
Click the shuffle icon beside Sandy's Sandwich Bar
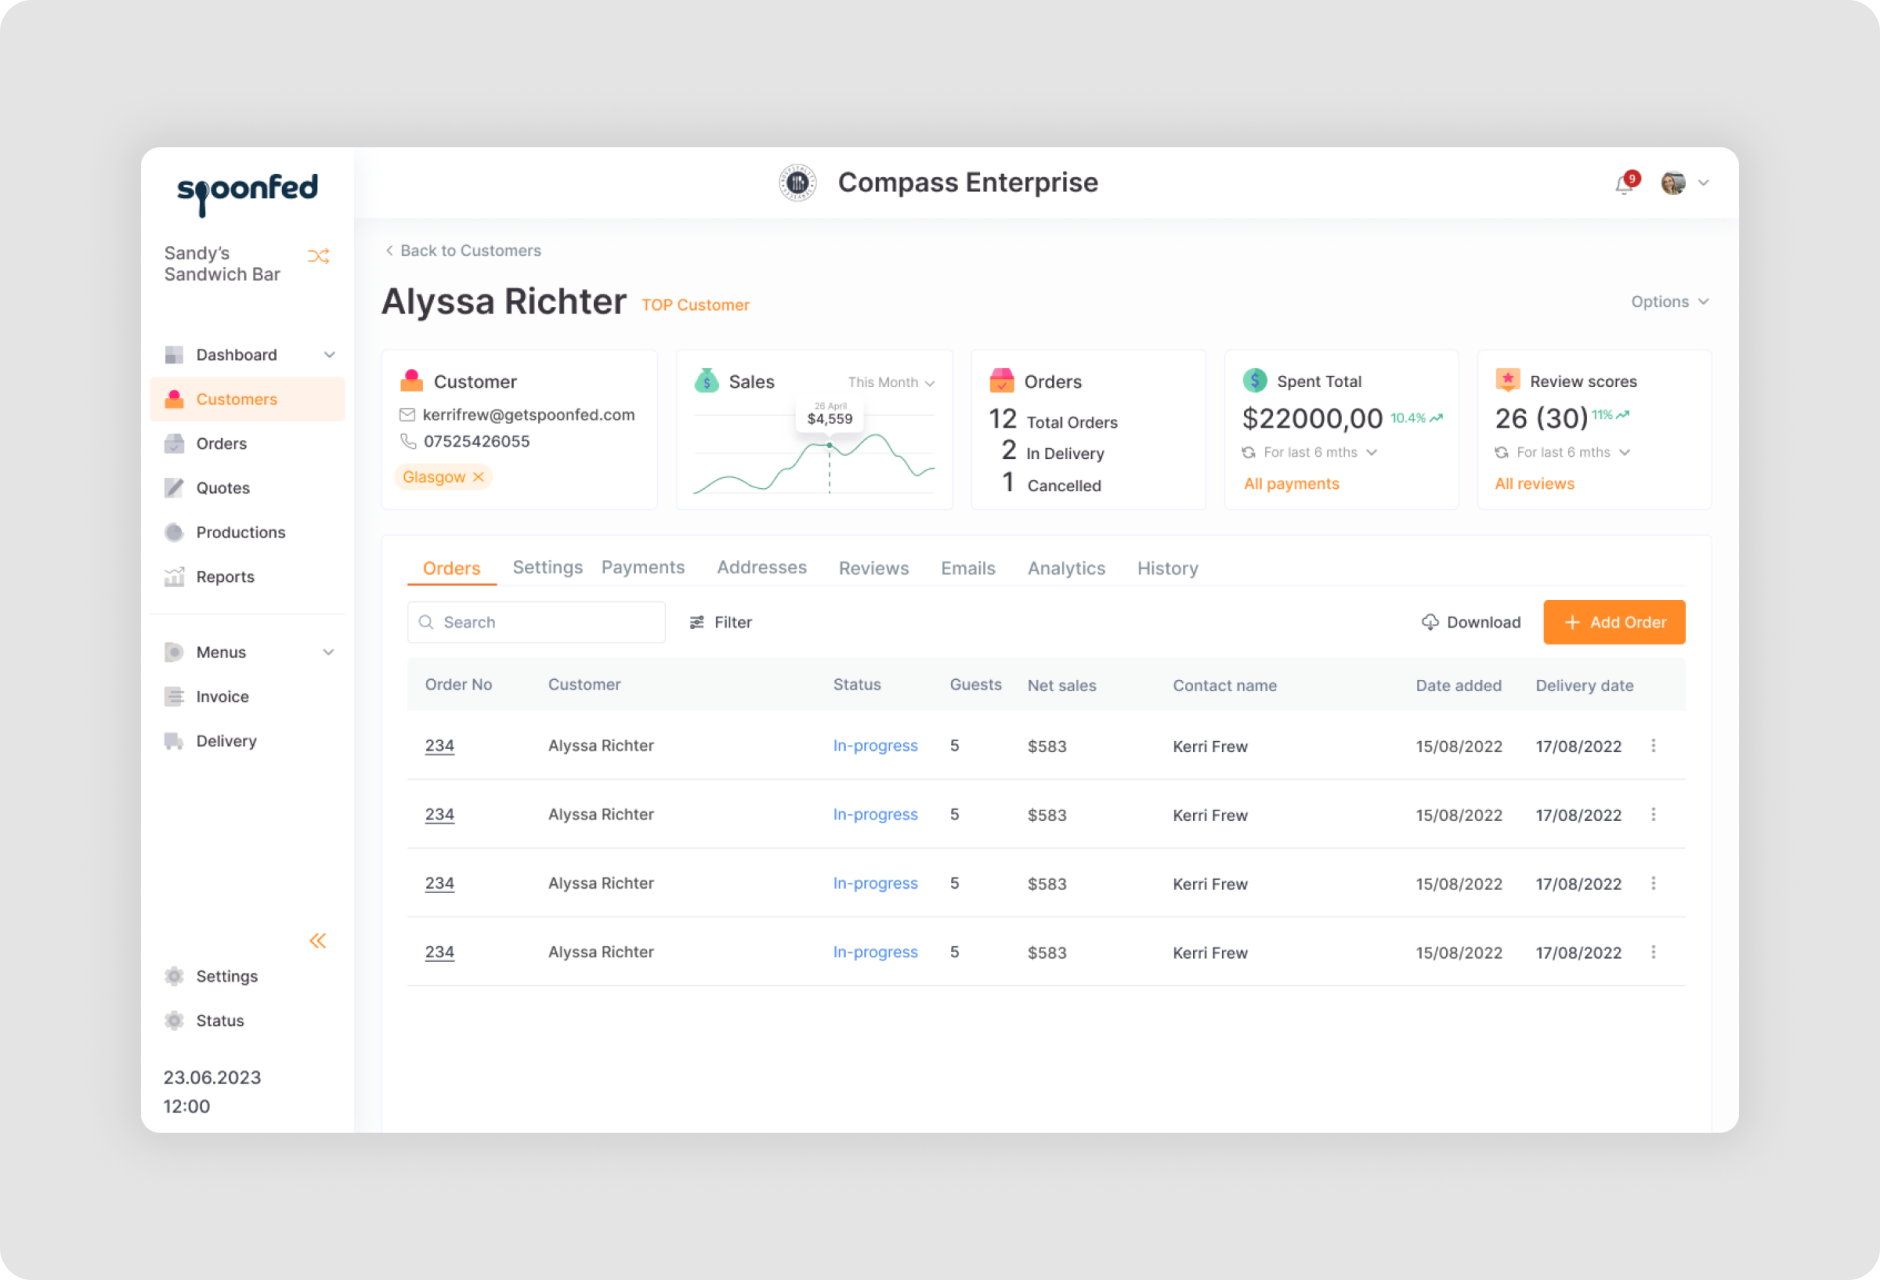(x=318, y=256)
